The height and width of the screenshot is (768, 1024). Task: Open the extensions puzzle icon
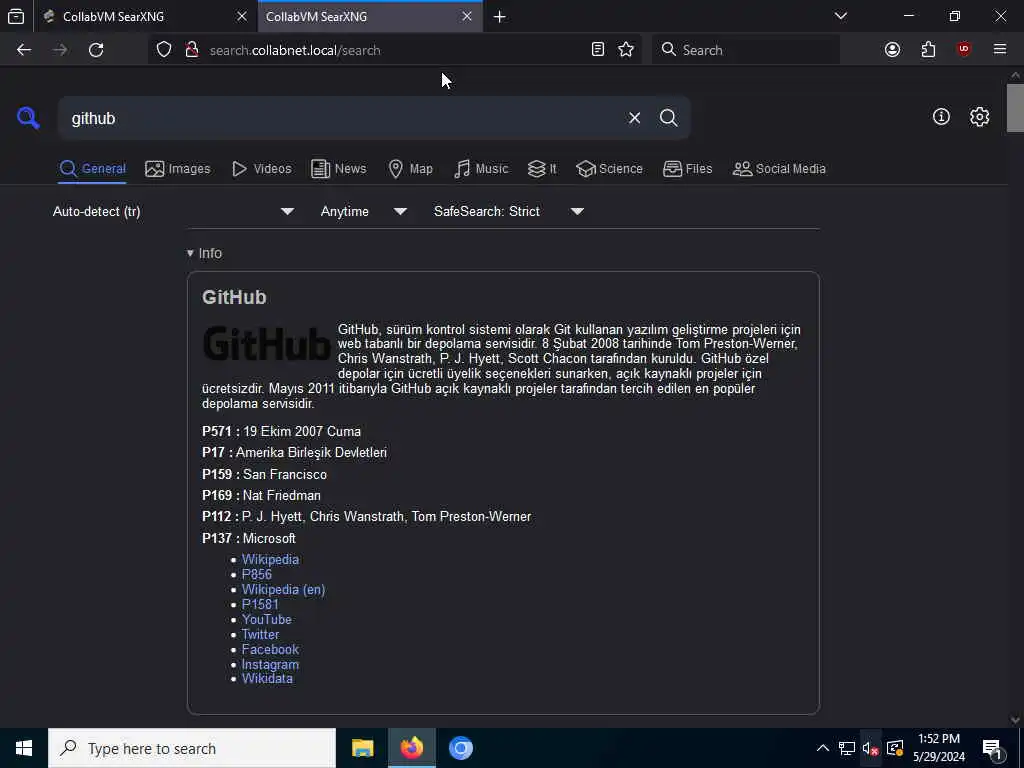928,50
